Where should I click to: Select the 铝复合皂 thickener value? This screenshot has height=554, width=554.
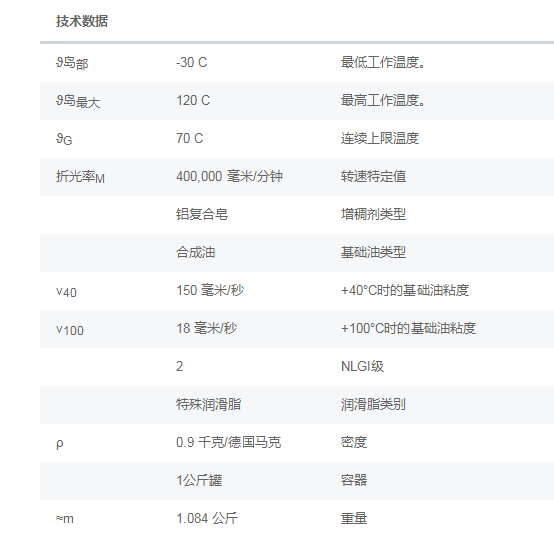point(202,214)
